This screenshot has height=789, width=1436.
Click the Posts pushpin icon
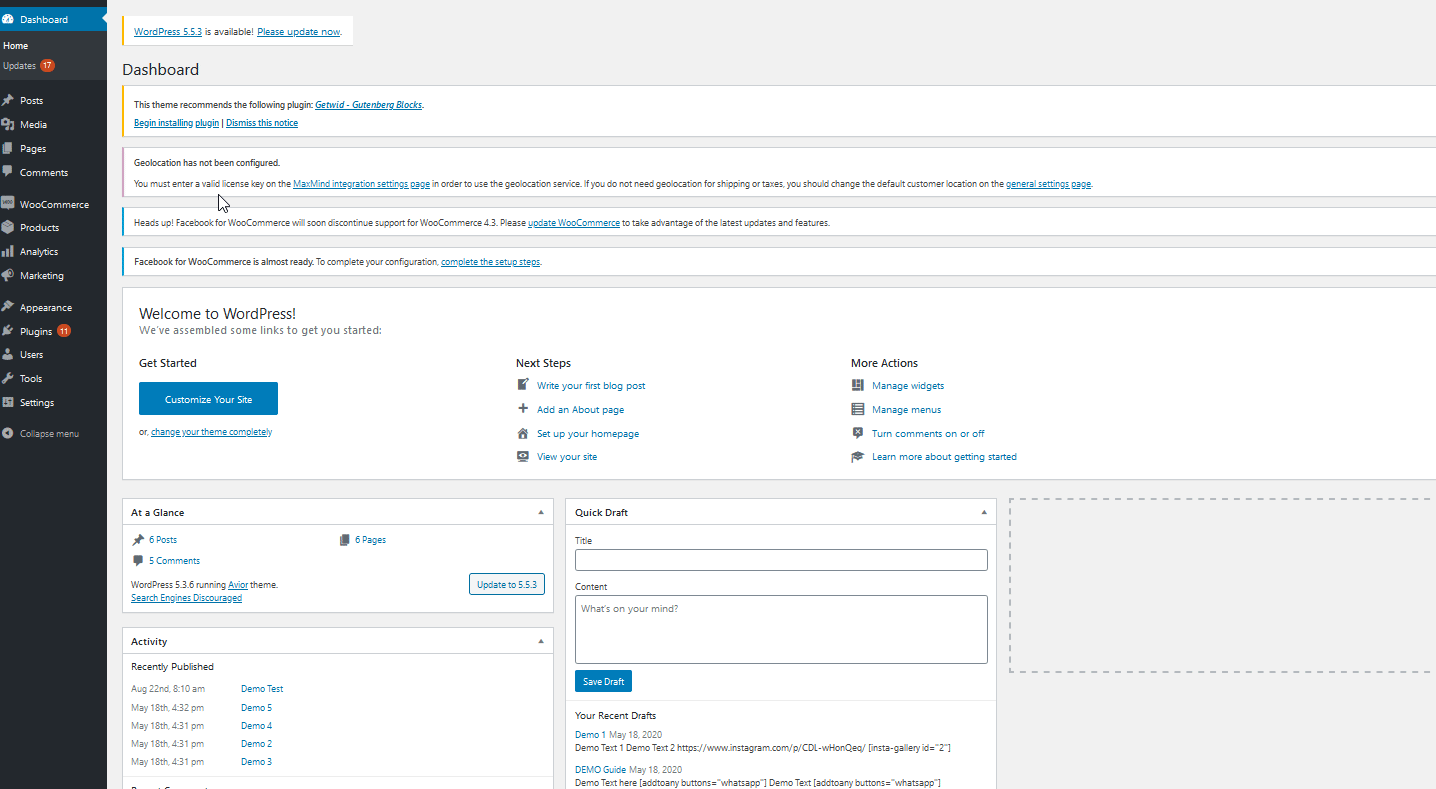click(x=8, y=100)
